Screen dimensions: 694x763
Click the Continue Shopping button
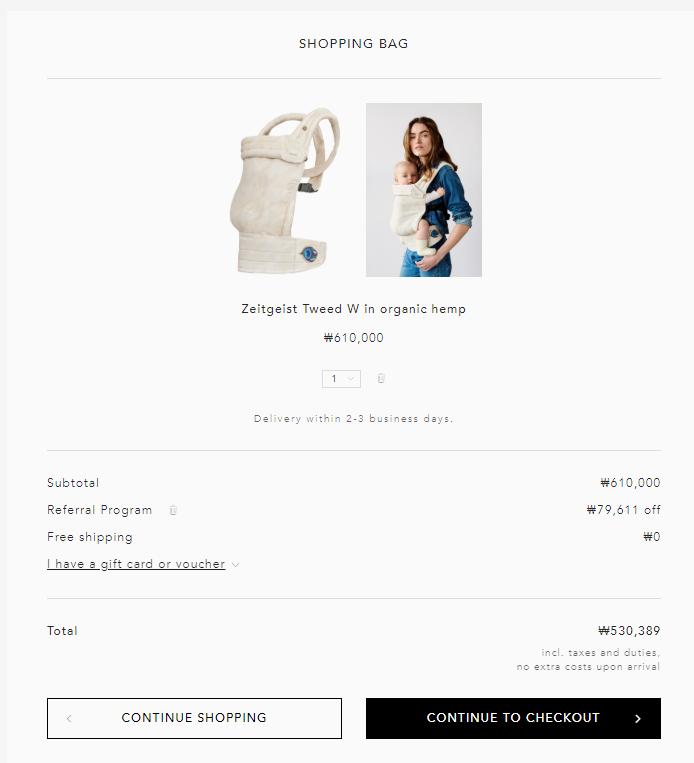click(x=194, y=718)
